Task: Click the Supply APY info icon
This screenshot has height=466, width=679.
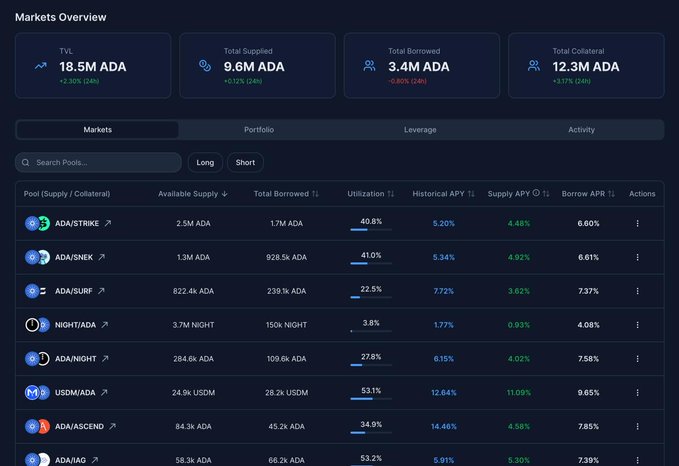Action: [x=536, y=193]
